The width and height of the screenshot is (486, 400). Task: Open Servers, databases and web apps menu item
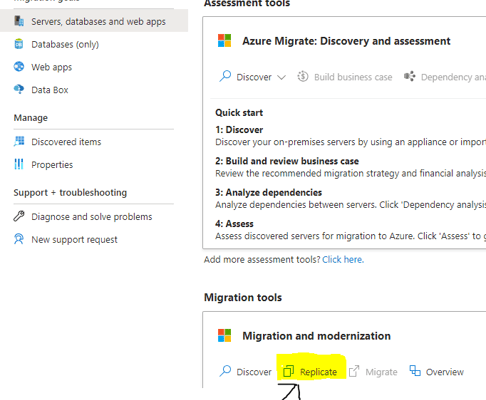pyautogui.click(x=94, y=21)
